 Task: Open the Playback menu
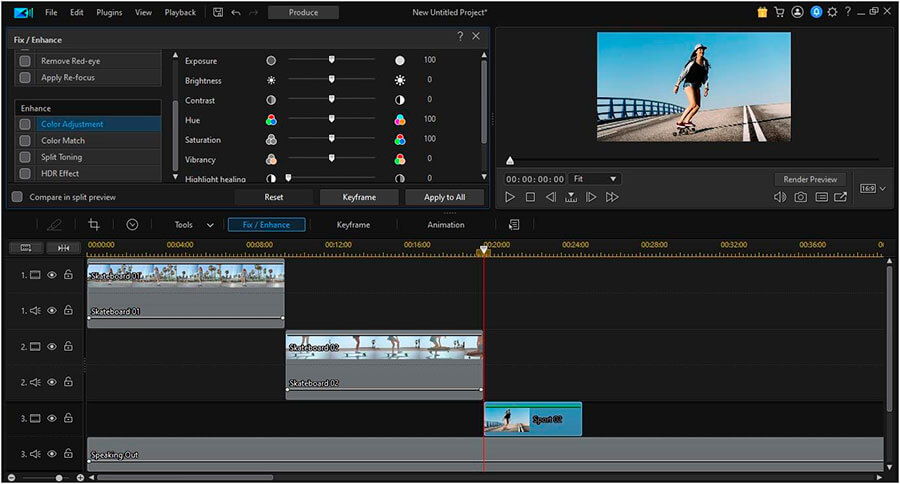coord(180,12)
